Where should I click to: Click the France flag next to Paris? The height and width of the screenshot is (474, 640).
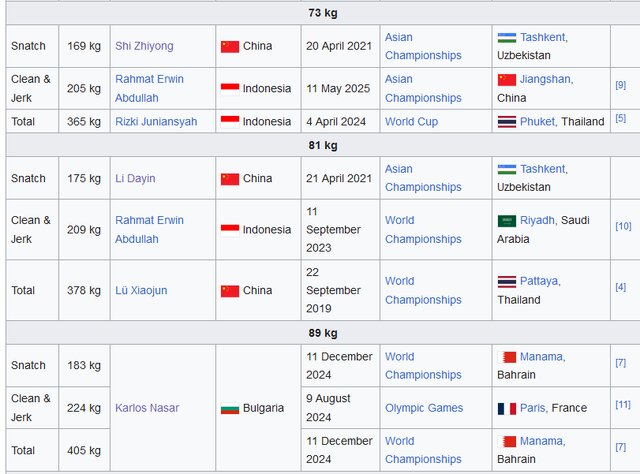pos(506,408)
